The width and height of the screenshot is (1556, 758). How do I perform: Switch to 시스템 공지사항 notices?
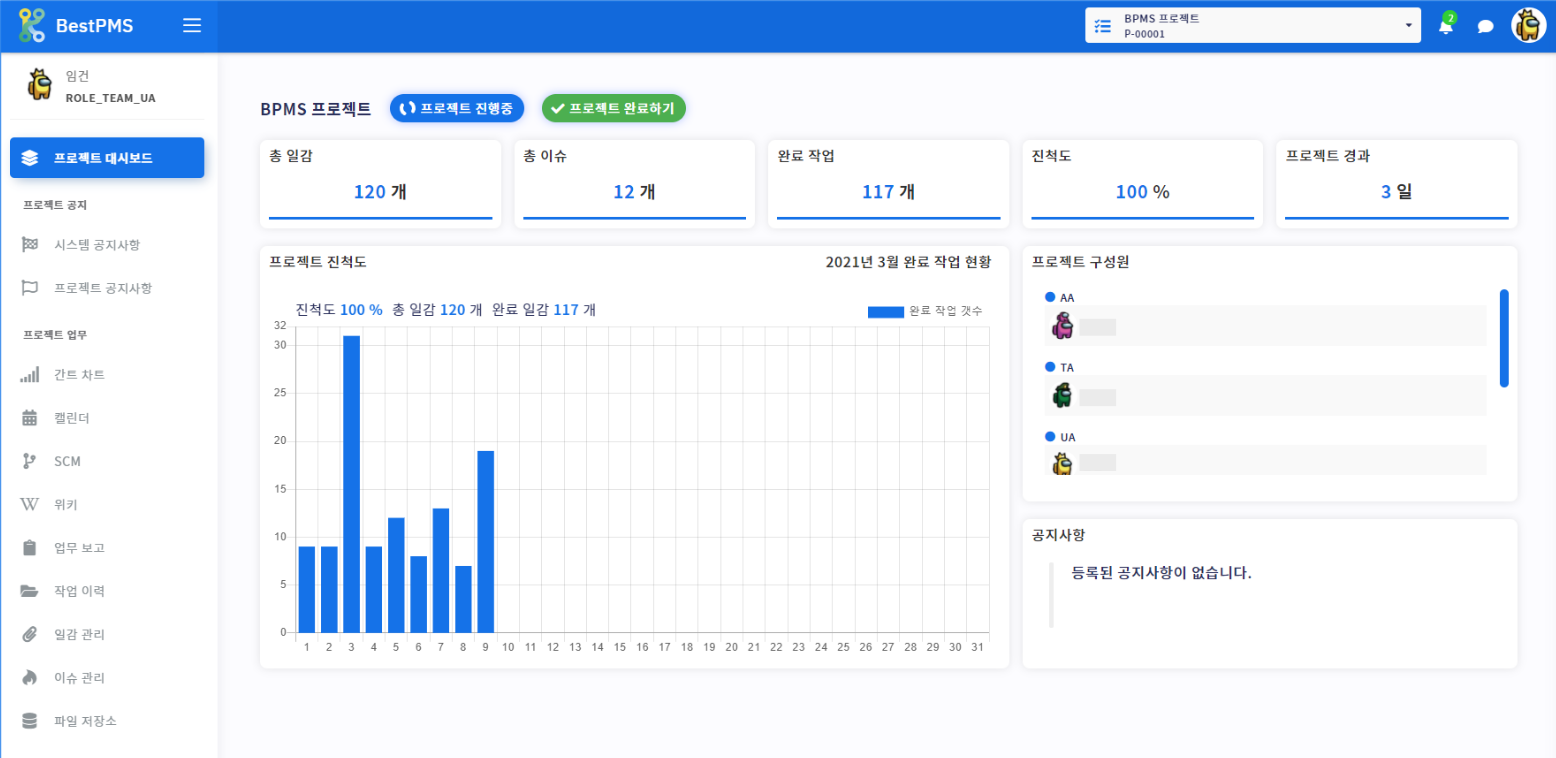[x=88, y=245]
